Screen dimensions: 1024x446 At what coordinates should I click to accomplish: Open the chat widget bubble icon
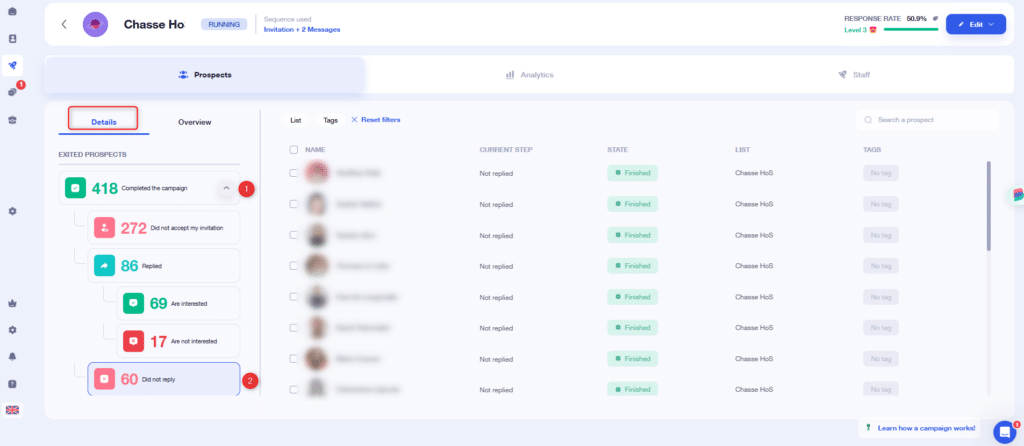coord(1004,432)
